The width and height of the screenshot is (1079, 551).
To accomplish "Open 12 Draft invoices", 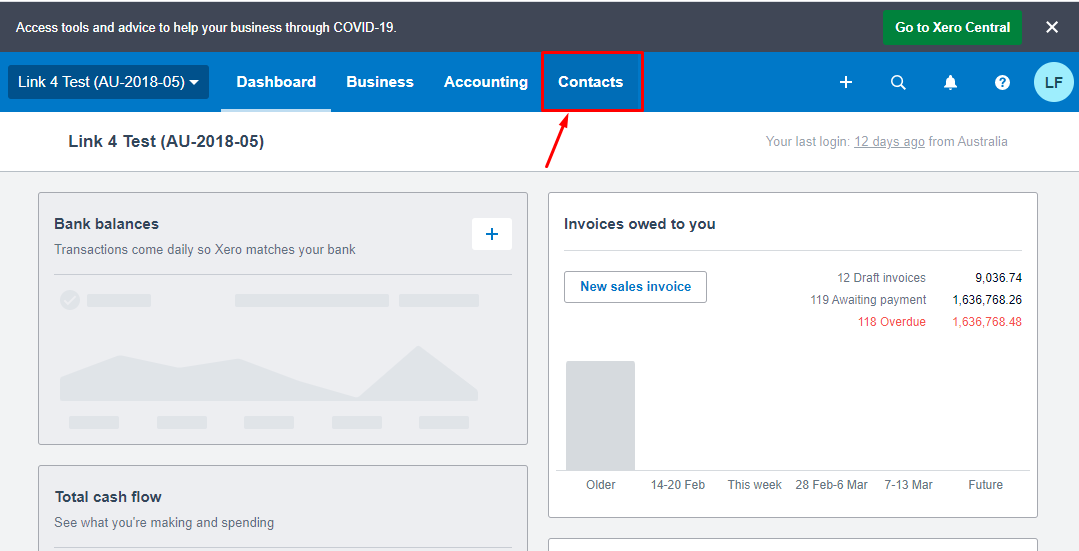I will point(881,278).
